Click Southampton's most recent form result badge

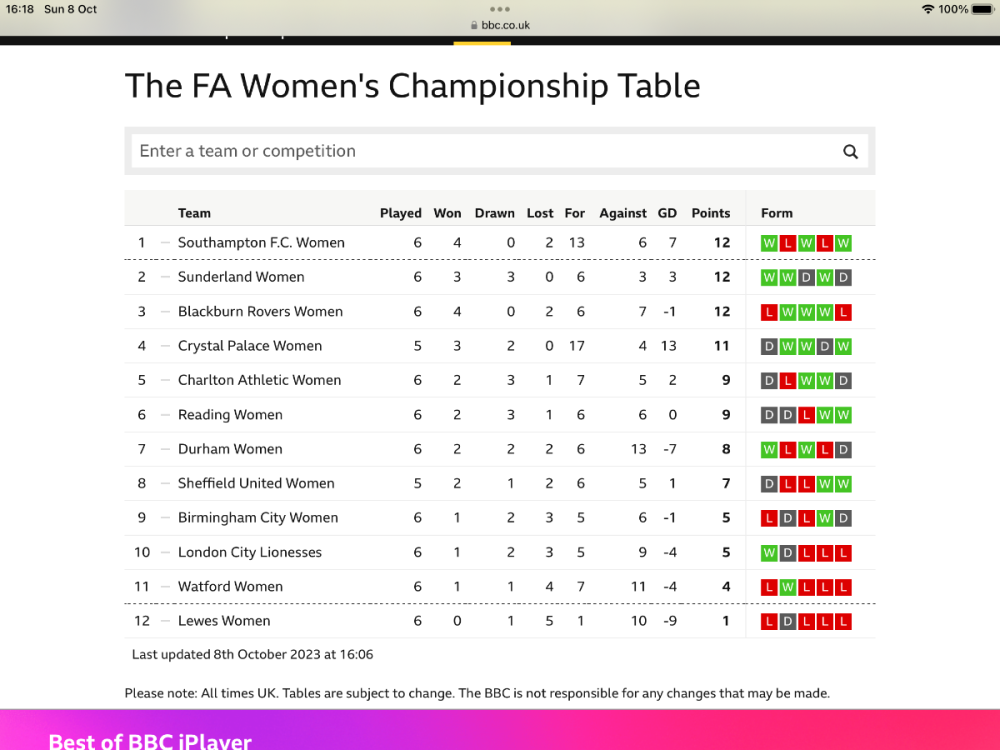click(x=844, y=243)
